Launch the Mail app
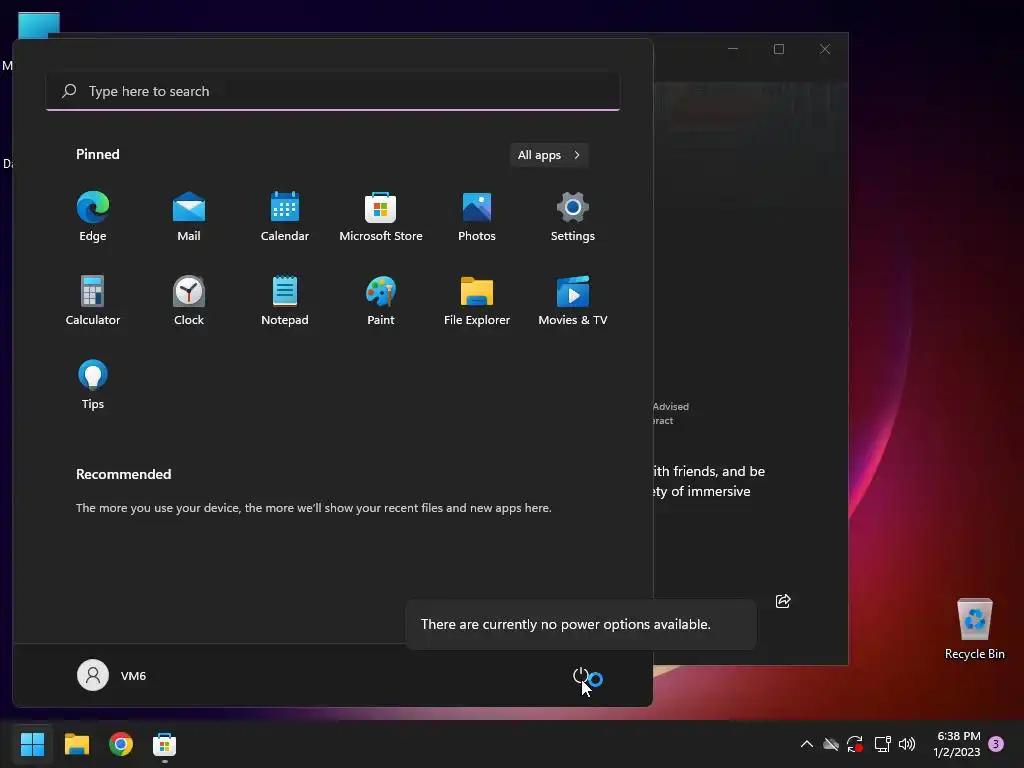This screenshot has width=1024, height=768. [189, 216]
